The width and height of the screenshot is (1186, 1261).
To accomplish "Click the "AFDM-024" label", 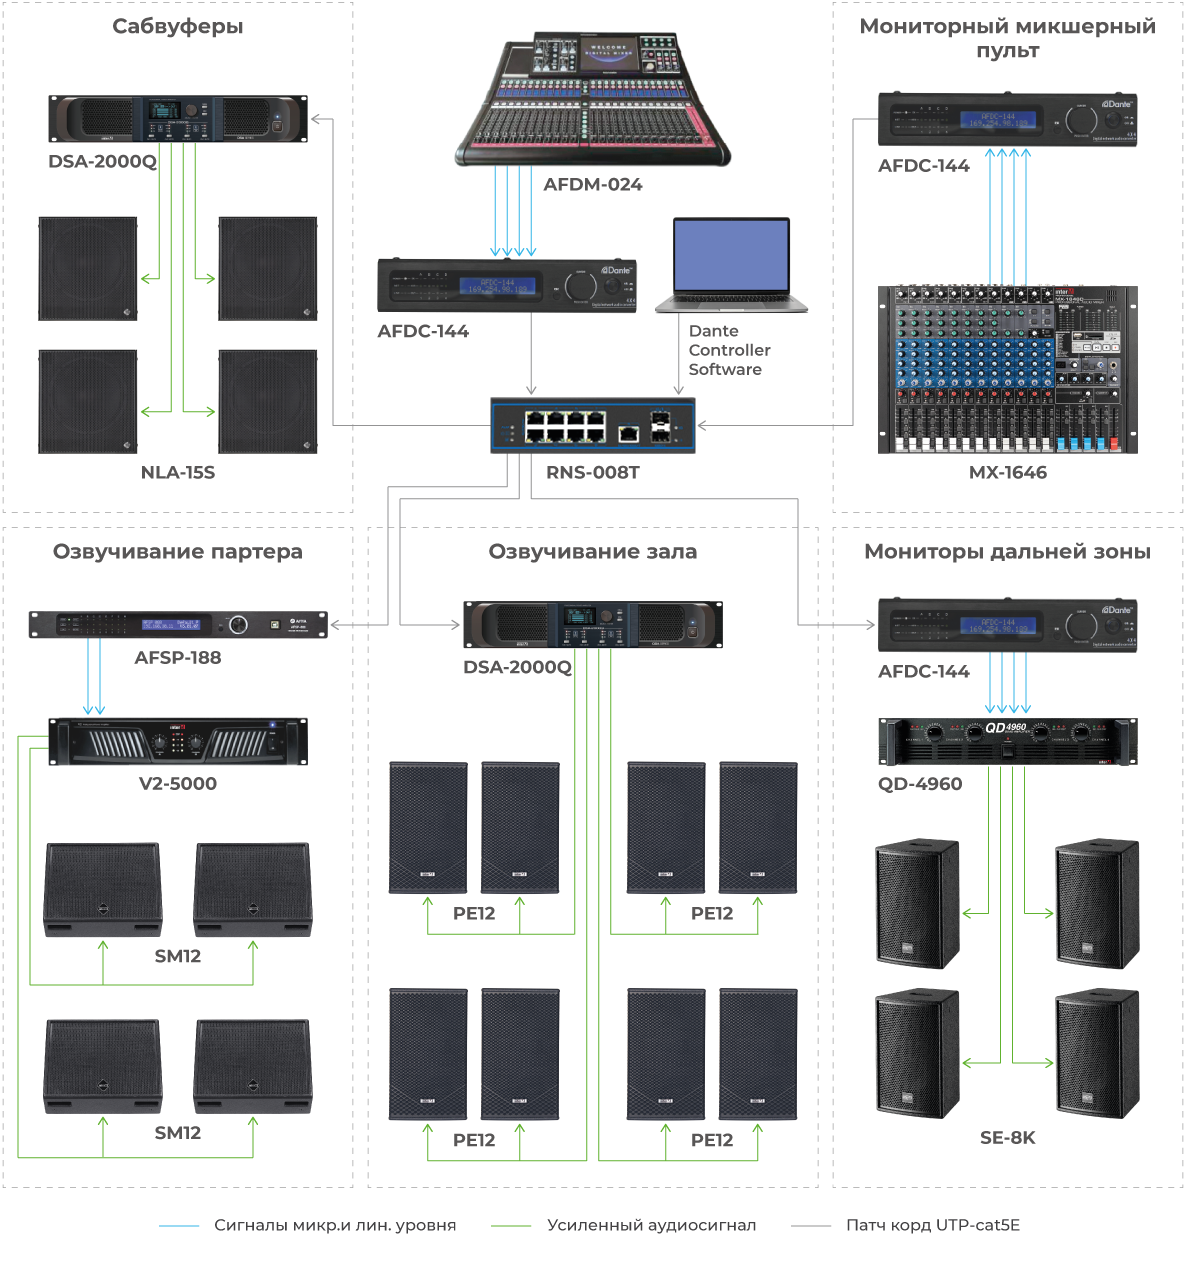I will [x=593, y=184].
